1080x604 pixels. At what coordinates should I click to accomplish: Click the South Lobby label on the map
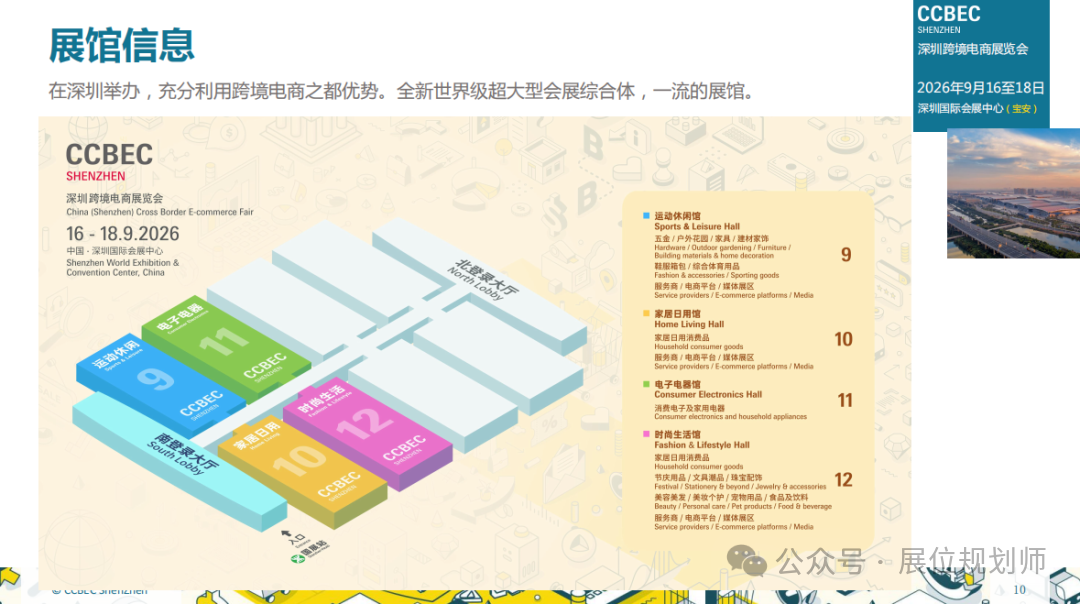(x=182, y=453)
